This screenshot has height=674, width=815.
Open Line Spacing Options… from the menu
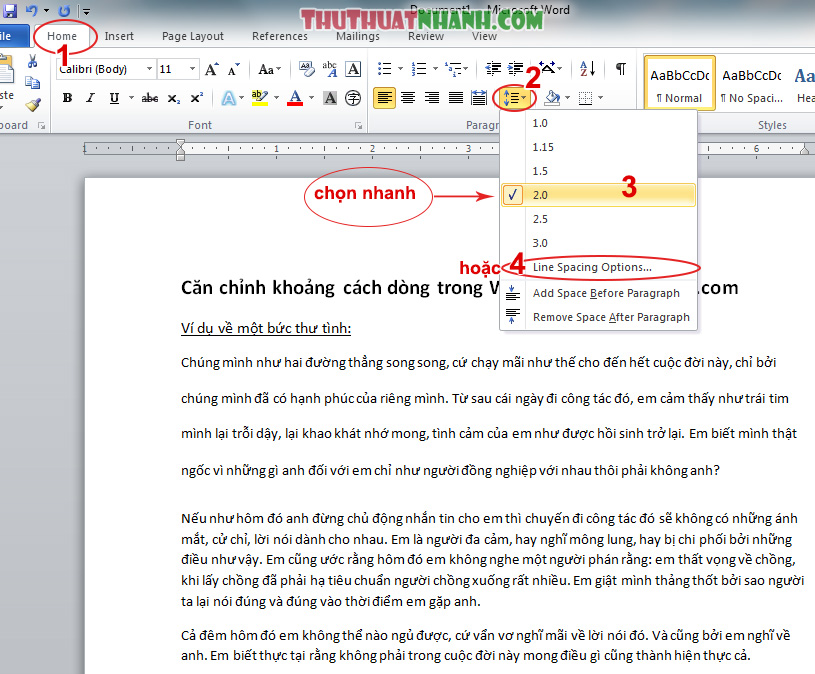pos(598,267)
